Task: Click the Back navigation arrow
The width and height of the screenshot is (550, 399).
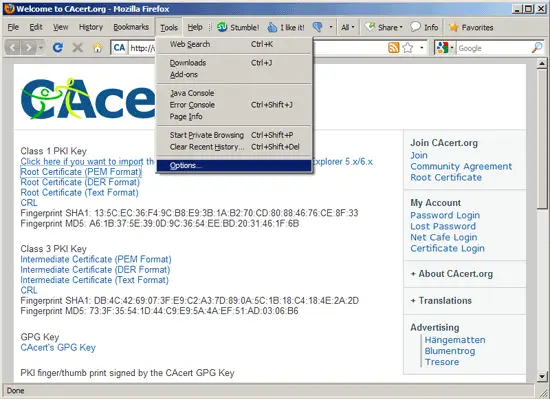Action: click(x=13, y=47)
